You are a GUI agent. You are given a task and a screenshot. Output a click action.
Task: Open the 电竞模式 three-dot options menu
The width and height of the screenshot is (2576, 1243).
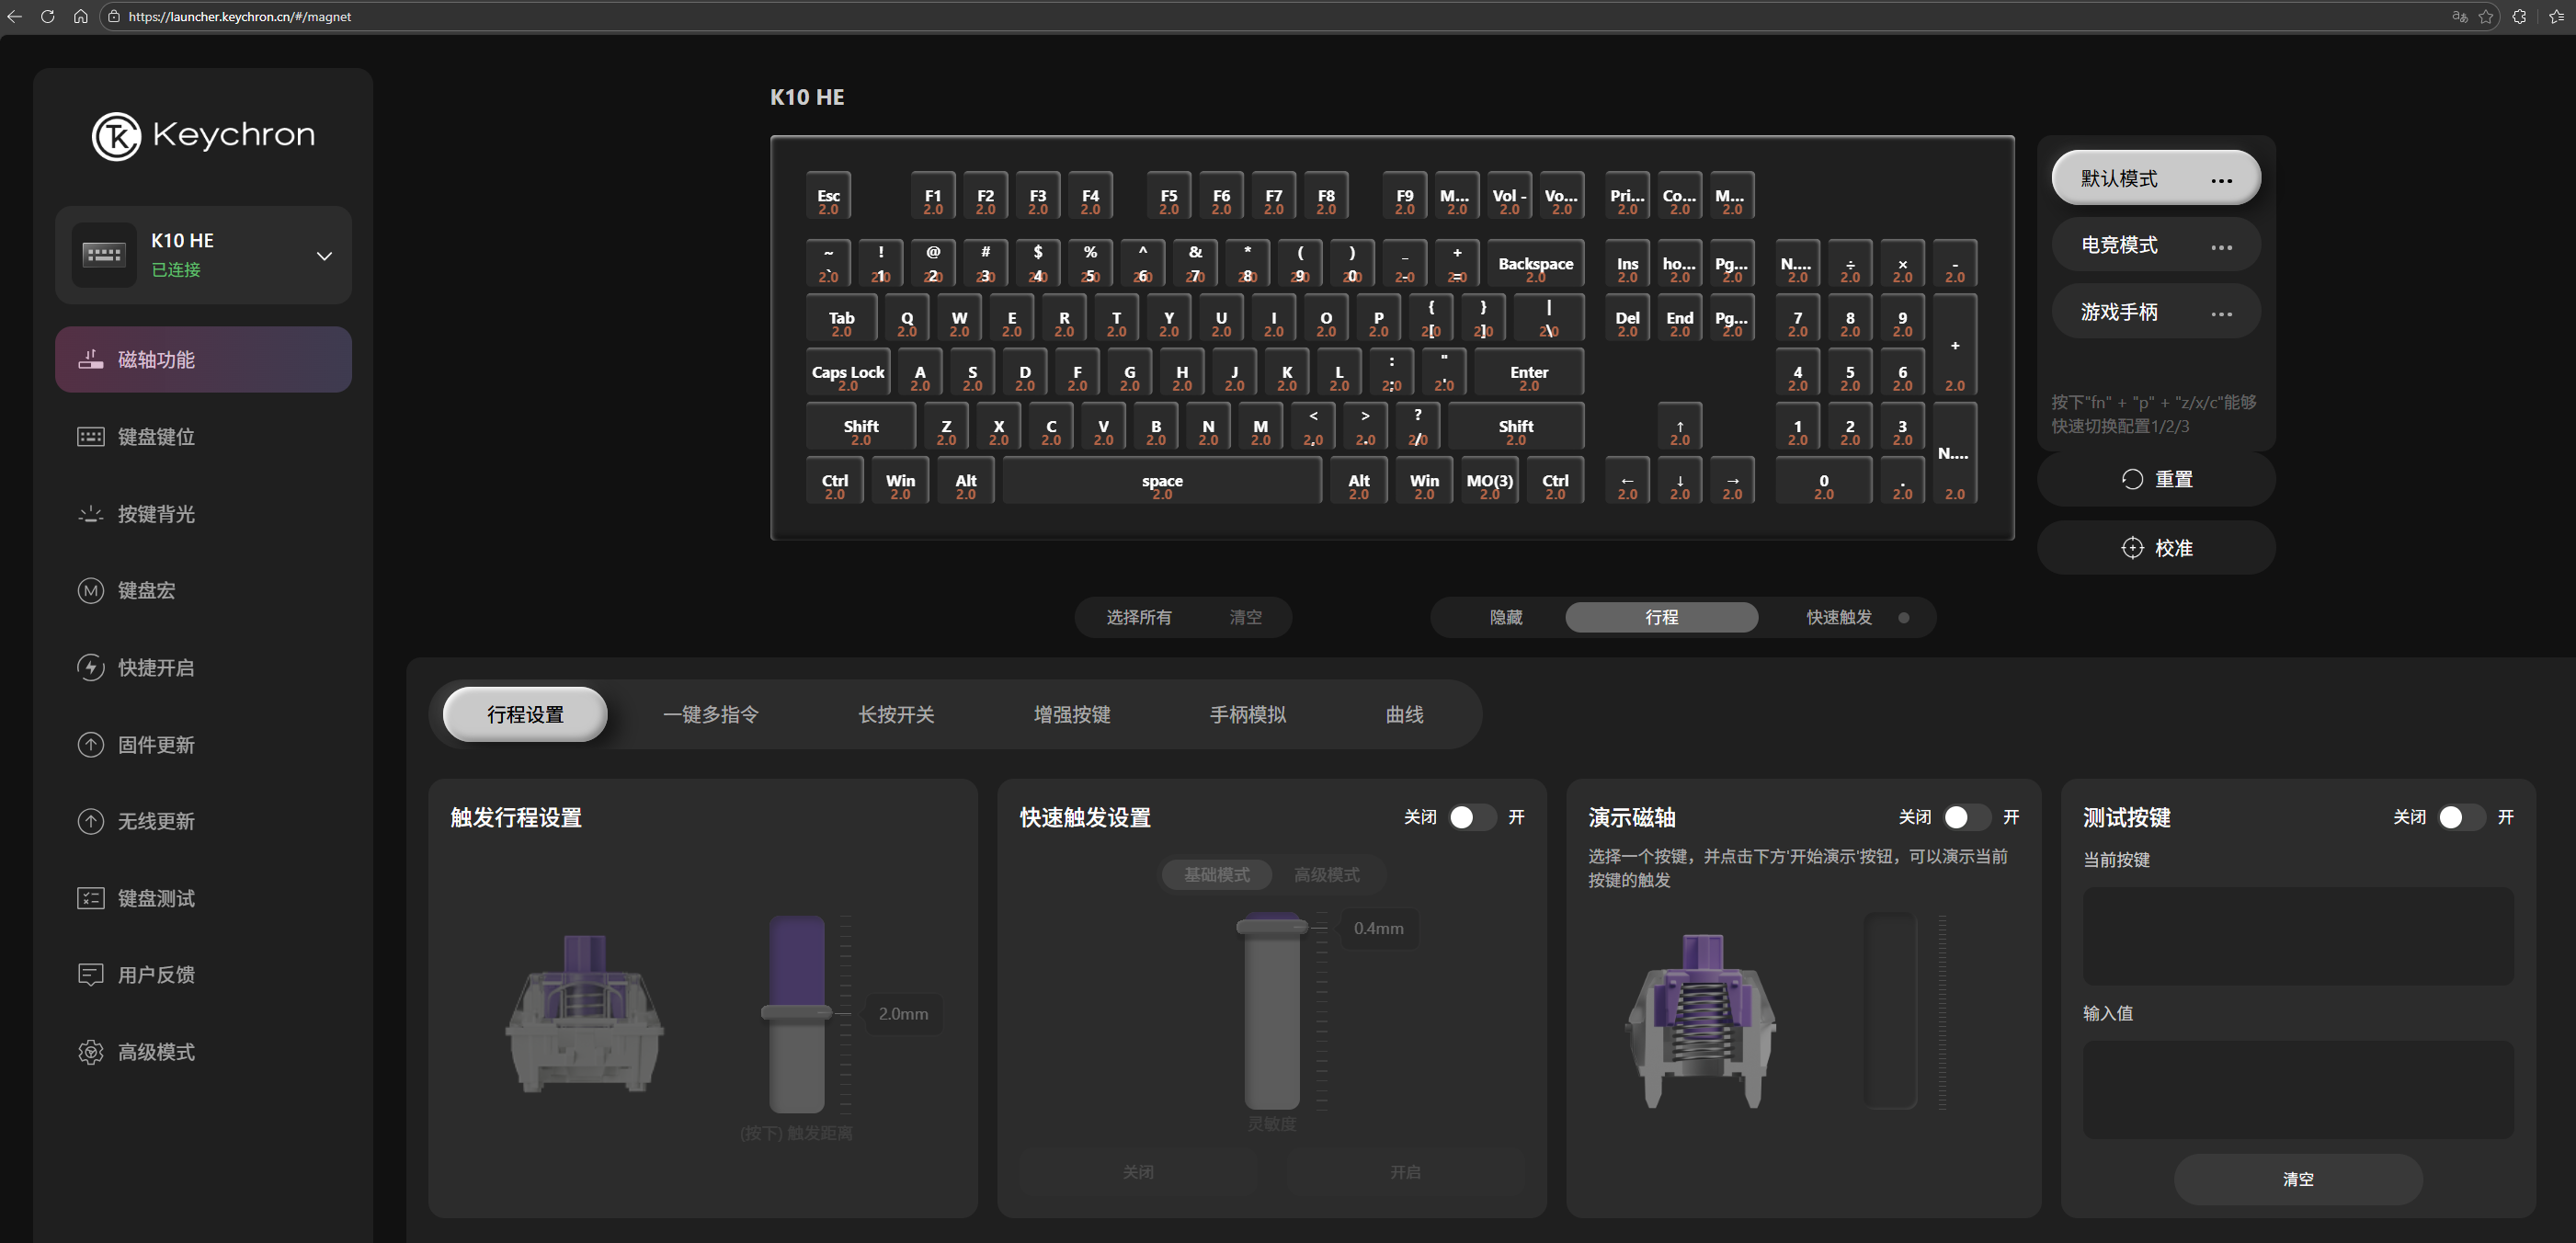(x=2221, y=247)
